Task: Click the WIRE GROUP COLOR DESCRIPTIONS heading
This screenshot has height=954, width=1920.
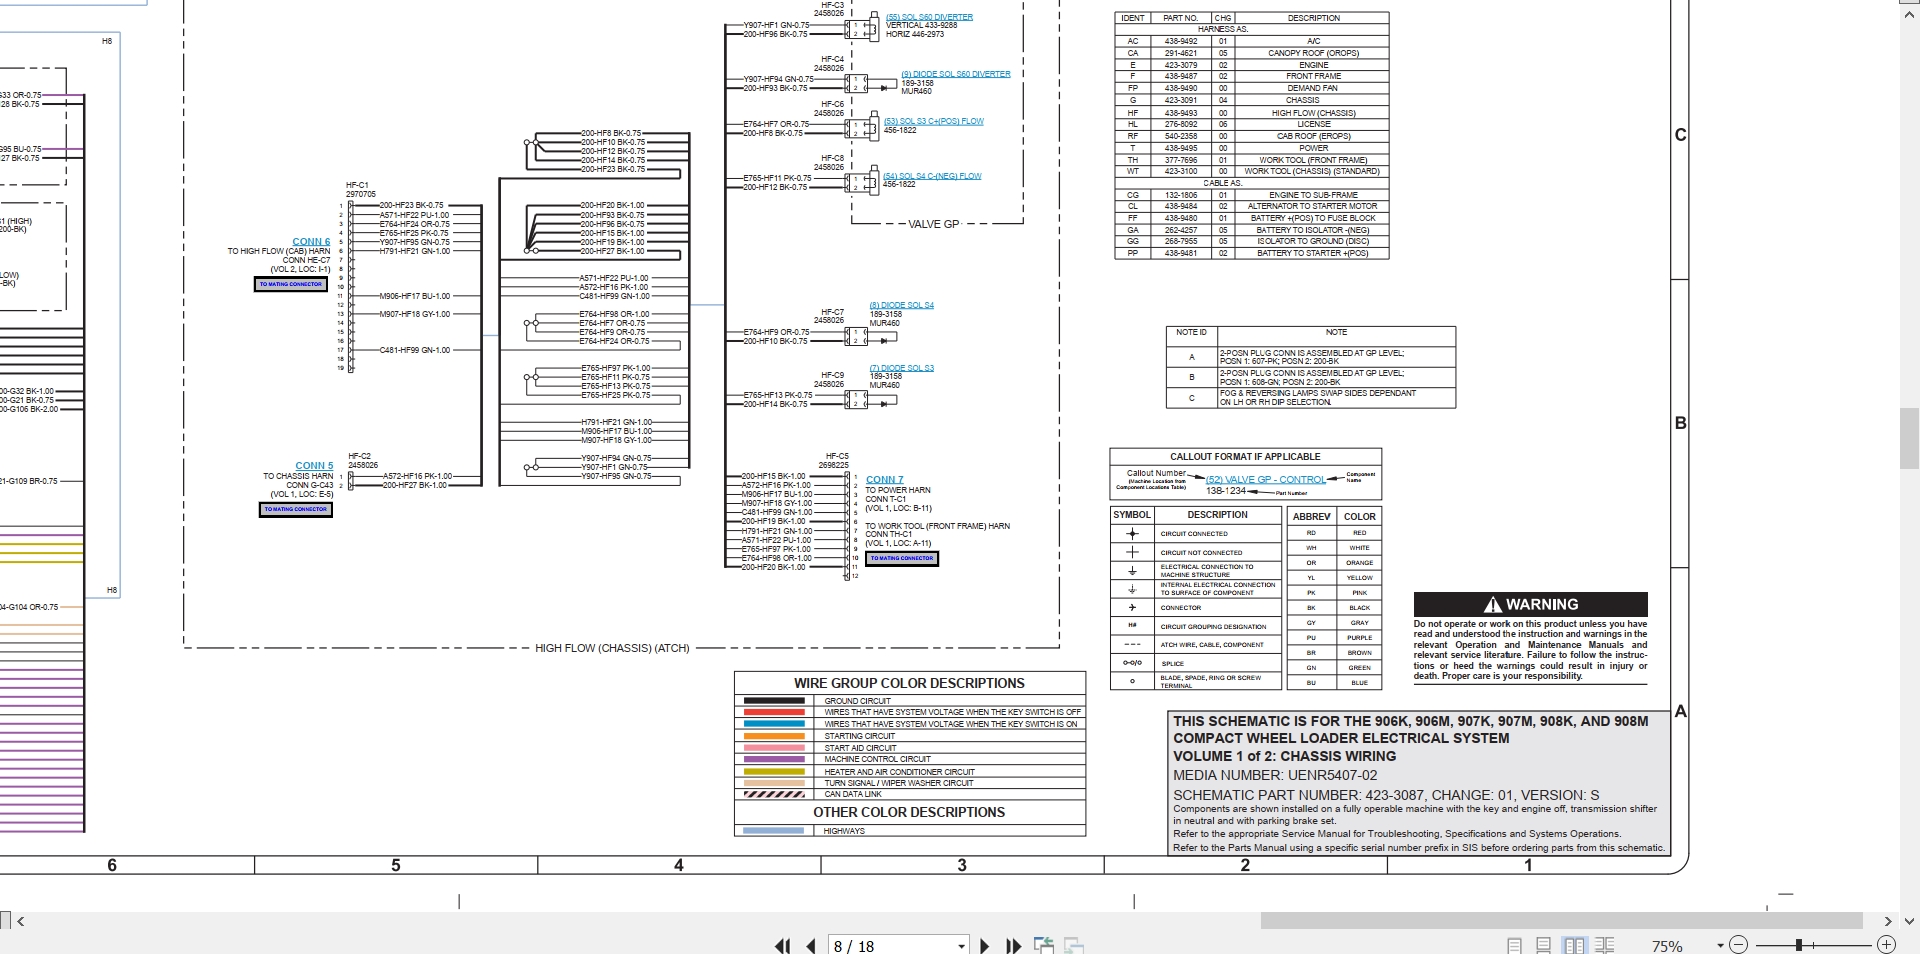Action: coord(909,683)
